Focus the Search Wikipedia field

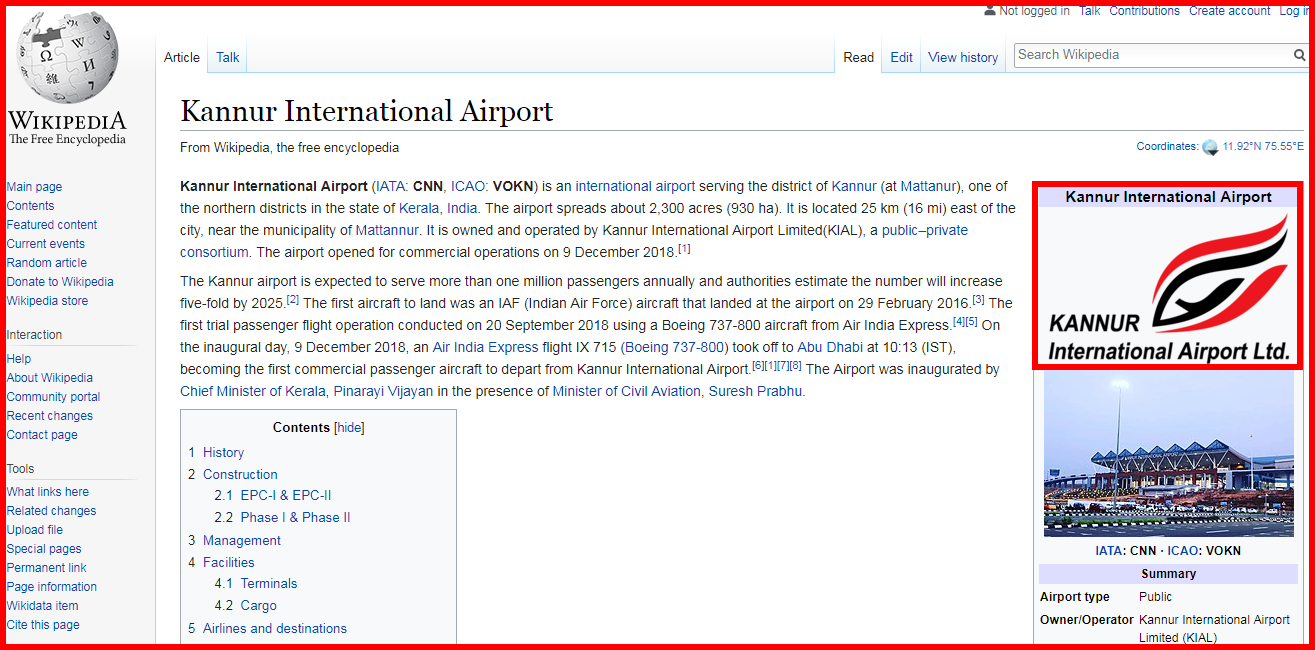coord(1153,55)
